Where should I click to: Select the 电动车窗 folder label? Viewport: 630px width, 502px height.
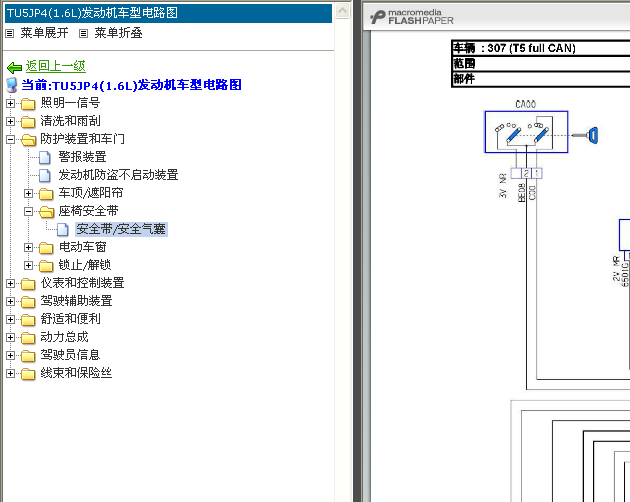coord(82,247)
